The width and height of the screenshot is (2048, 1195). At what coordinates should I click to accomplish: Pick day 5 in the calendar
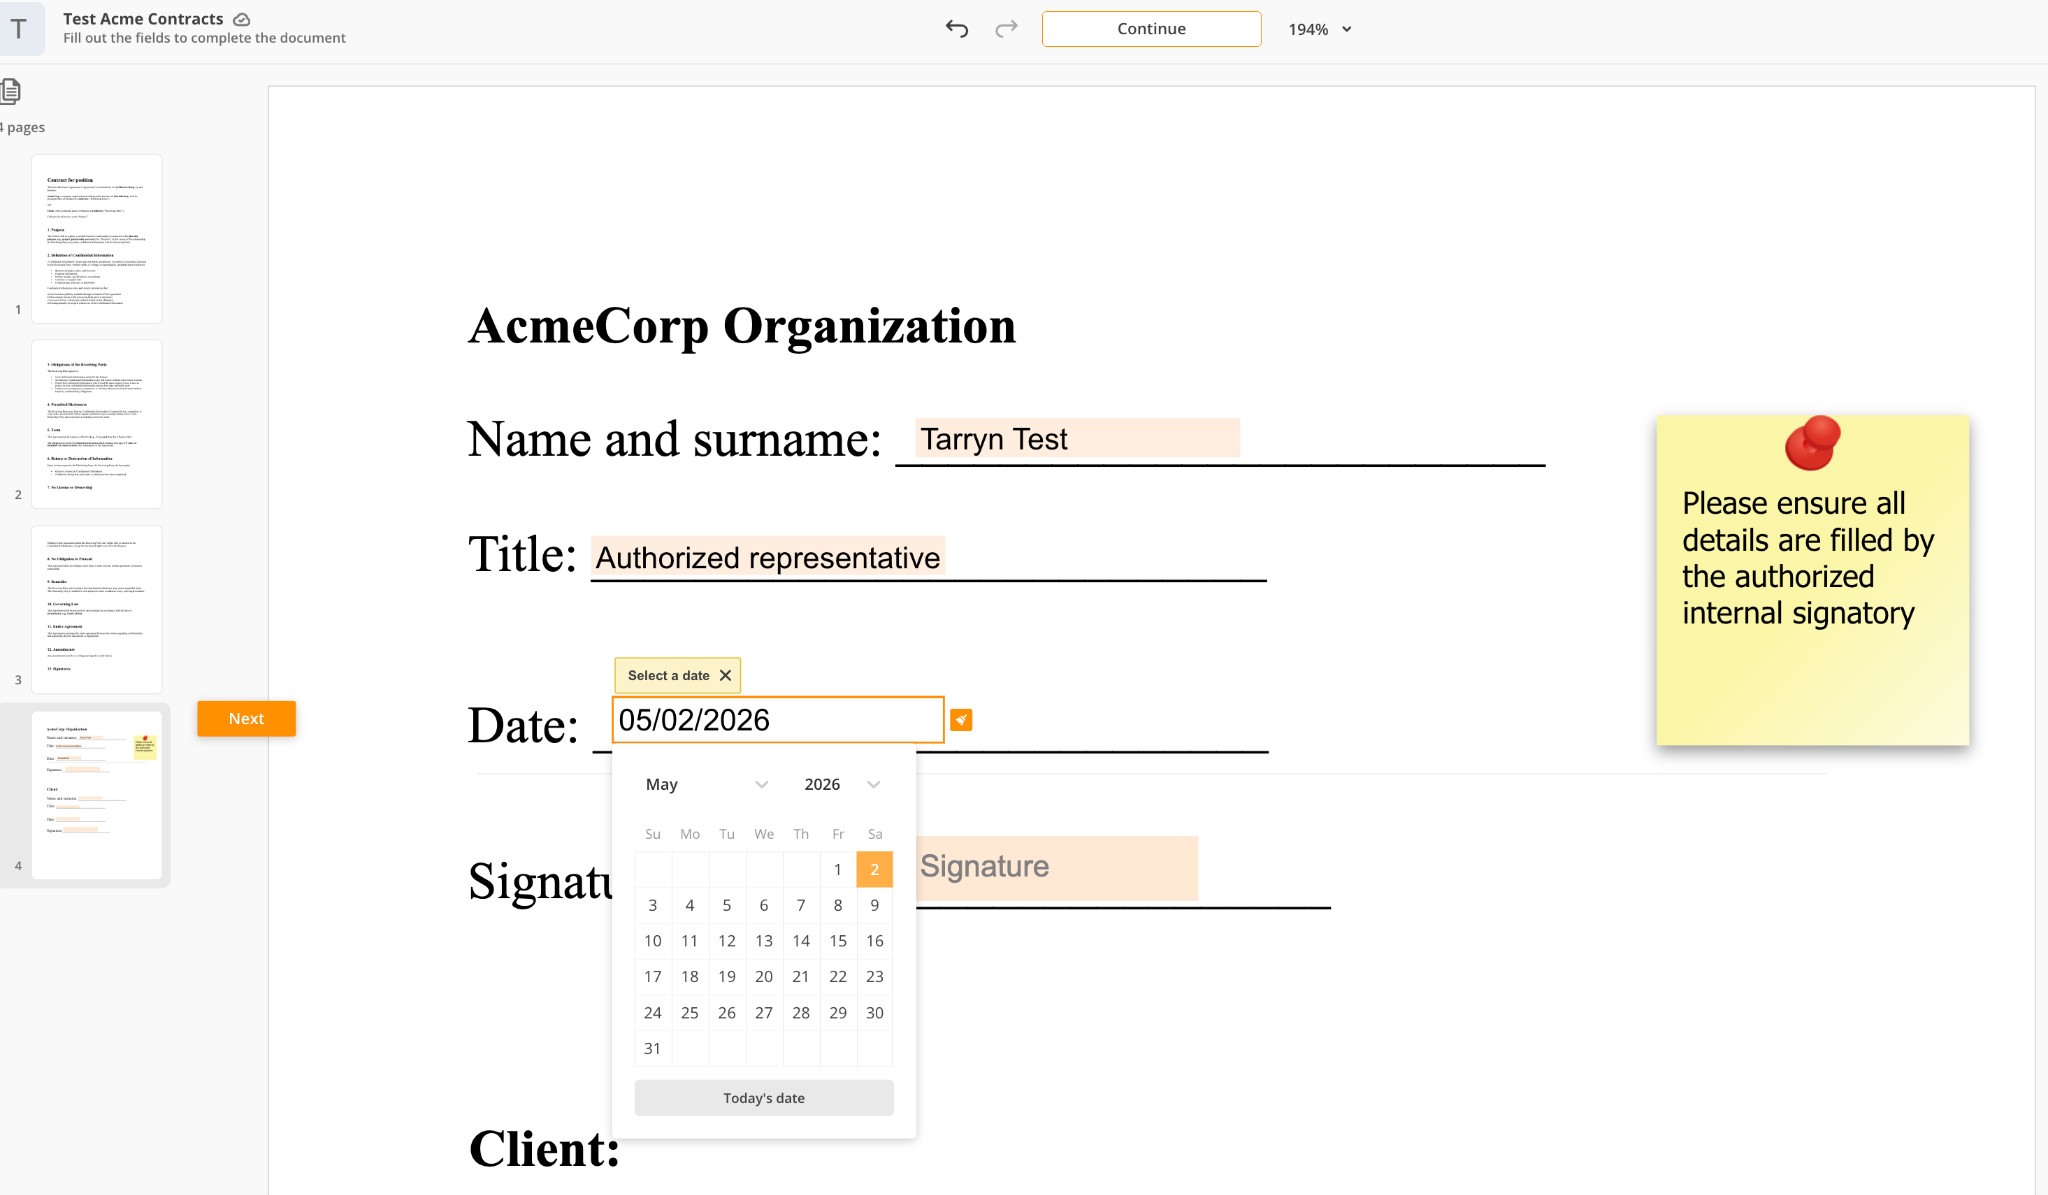click(x=727, y=906)
